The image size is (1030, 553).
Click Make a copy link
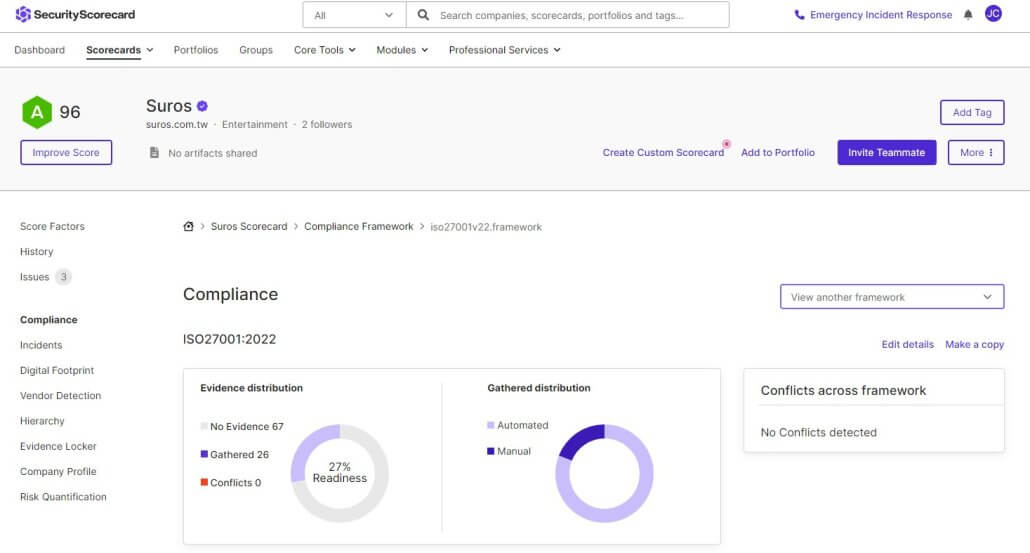coord(974,344)
